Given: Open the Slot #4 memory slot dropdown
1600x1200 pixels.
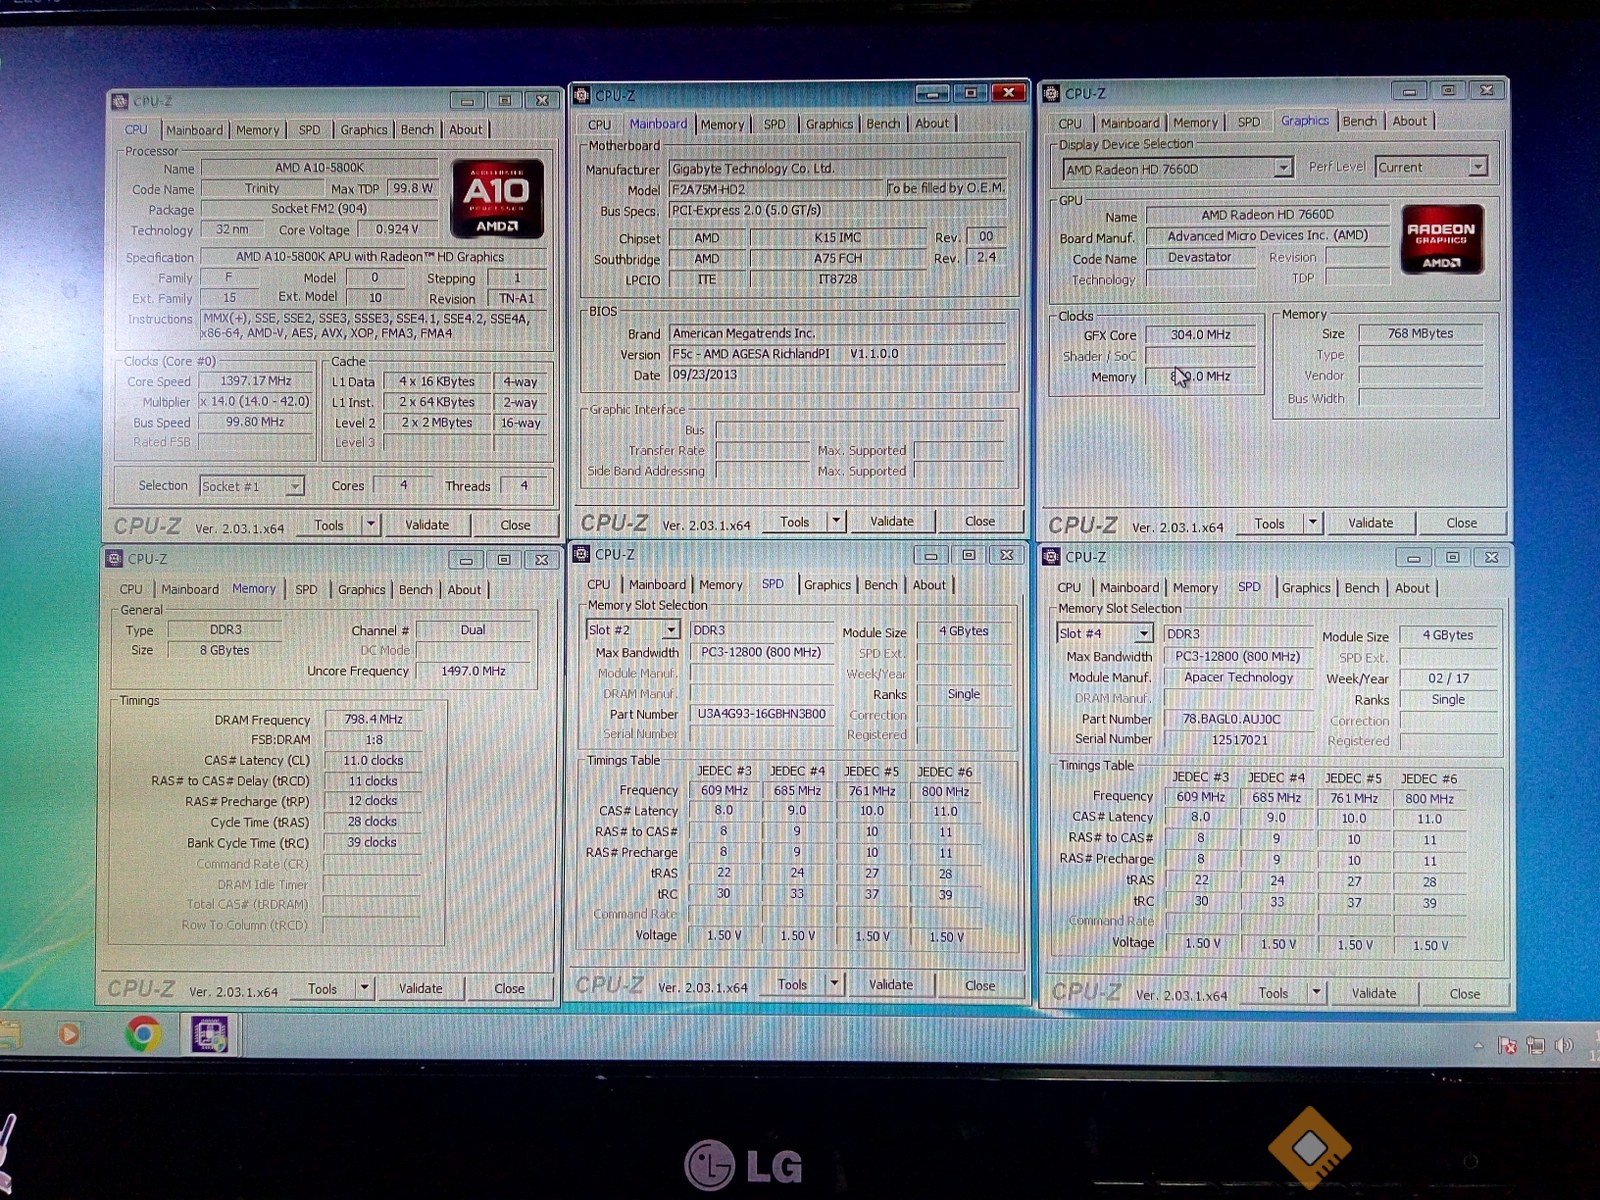Looking at the screenshot, I should (x=1143, y=634).
